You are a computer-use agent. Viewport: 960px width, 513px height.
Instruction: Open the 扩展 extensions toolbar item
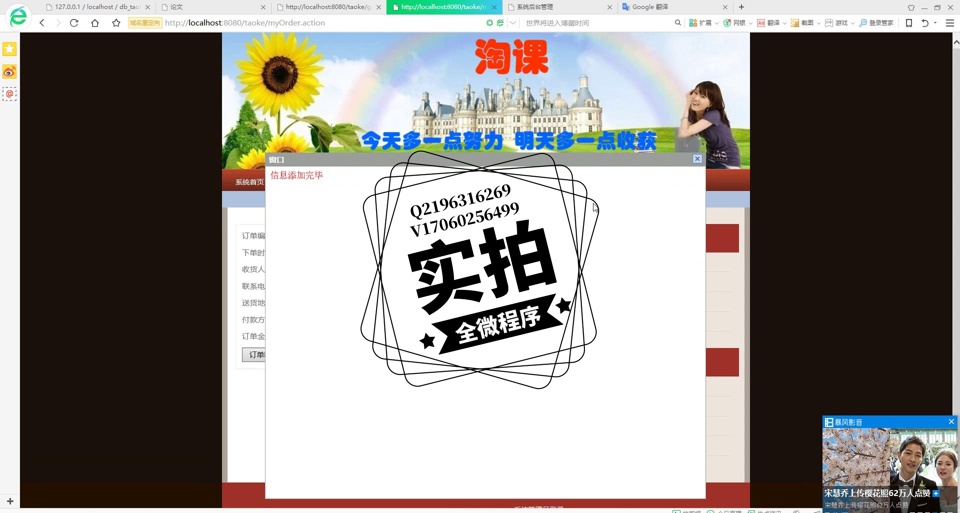click(x=700, y=23)
